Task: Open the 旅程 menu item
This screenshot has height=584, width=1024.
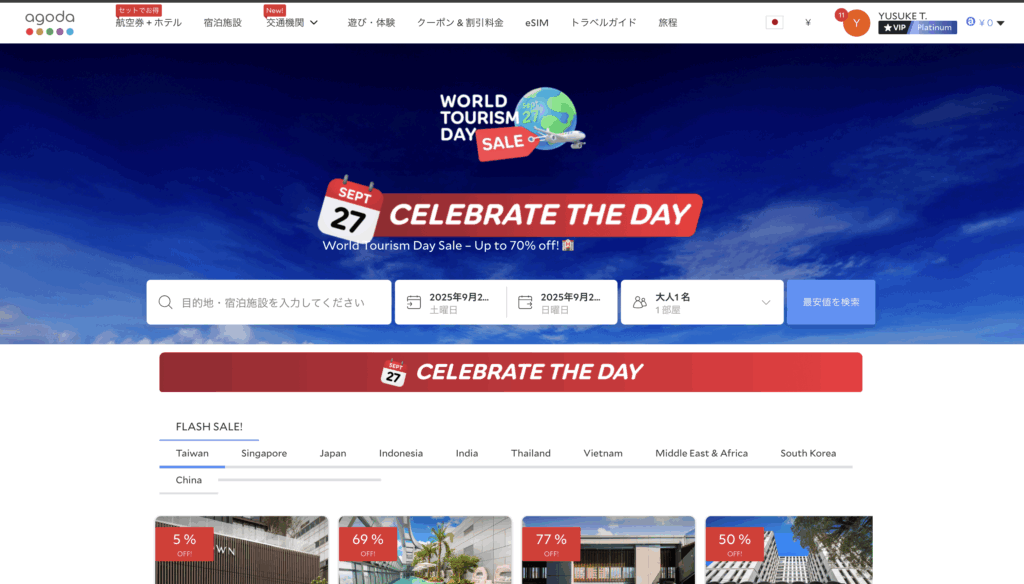Action: pos(667,22)
